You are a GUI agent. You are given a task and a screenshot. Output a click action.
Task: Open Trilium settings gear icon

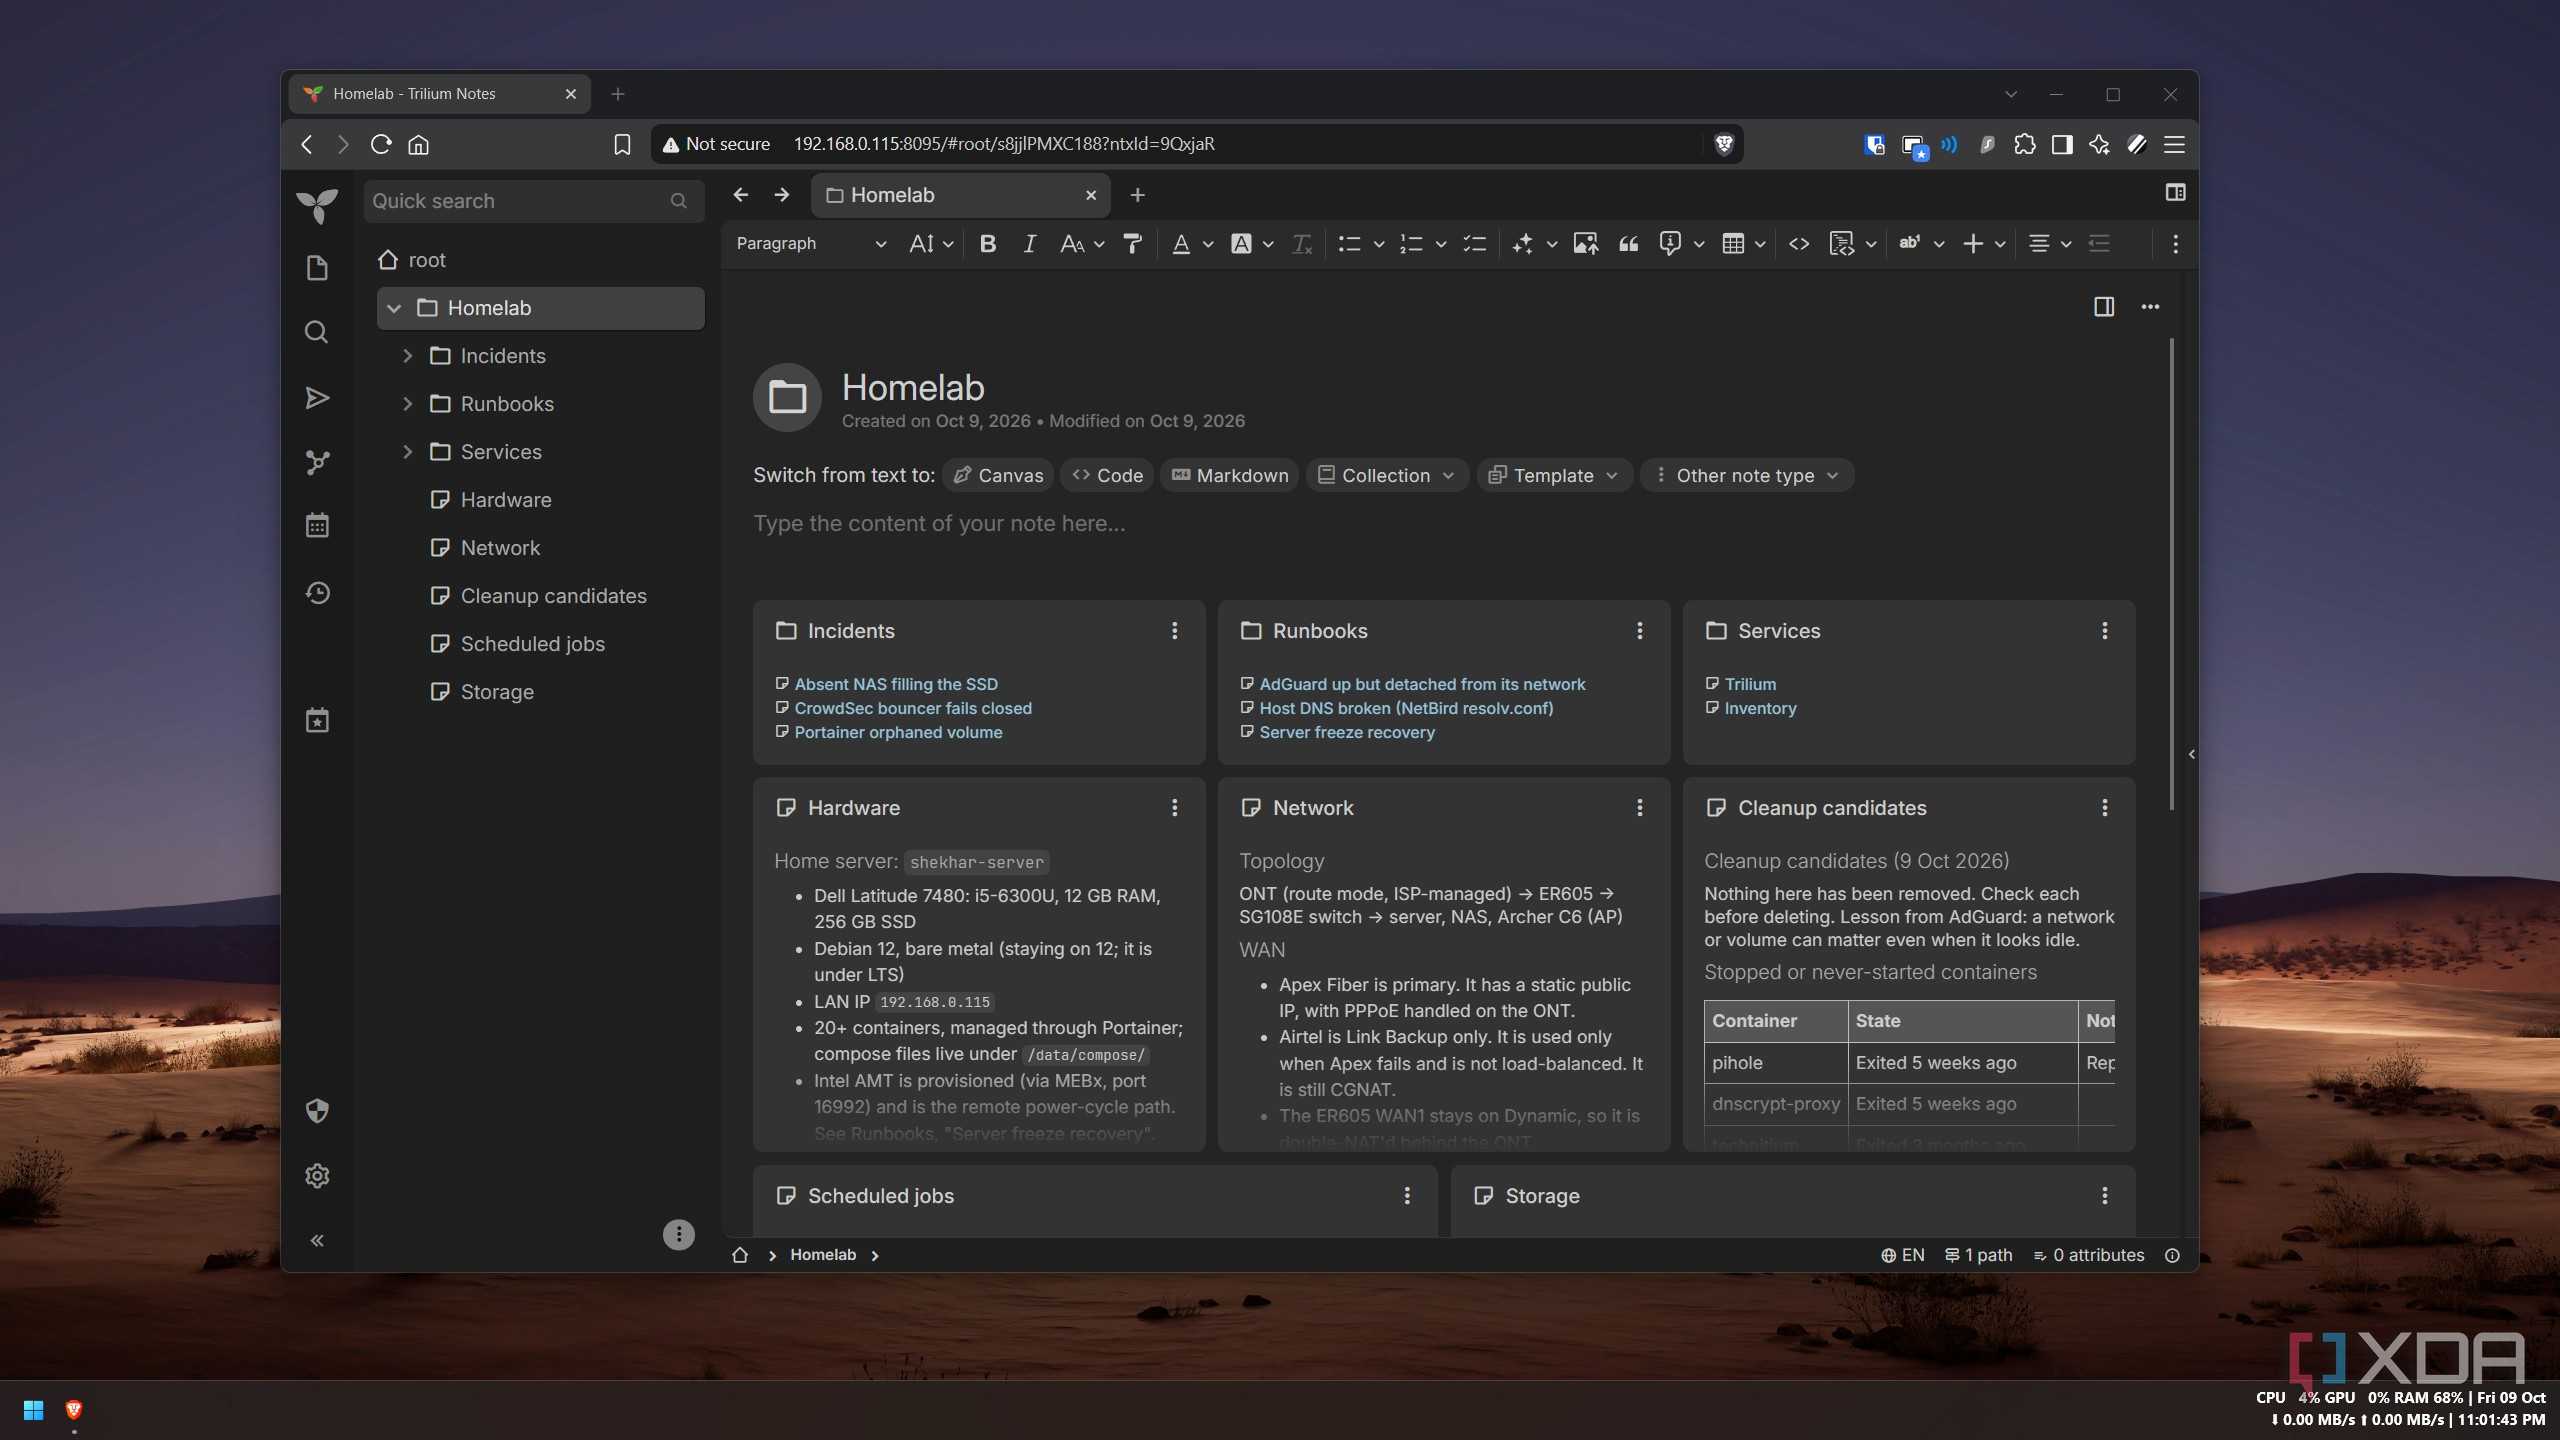[x=317, y=1176]
